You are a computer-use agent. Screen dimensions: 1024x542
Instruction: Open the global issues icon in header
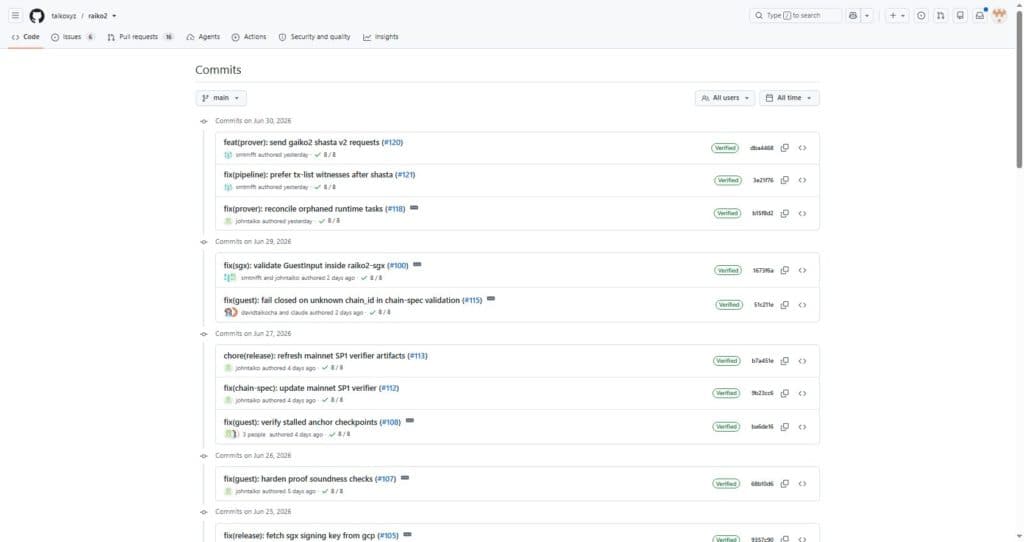pos(921,15)
